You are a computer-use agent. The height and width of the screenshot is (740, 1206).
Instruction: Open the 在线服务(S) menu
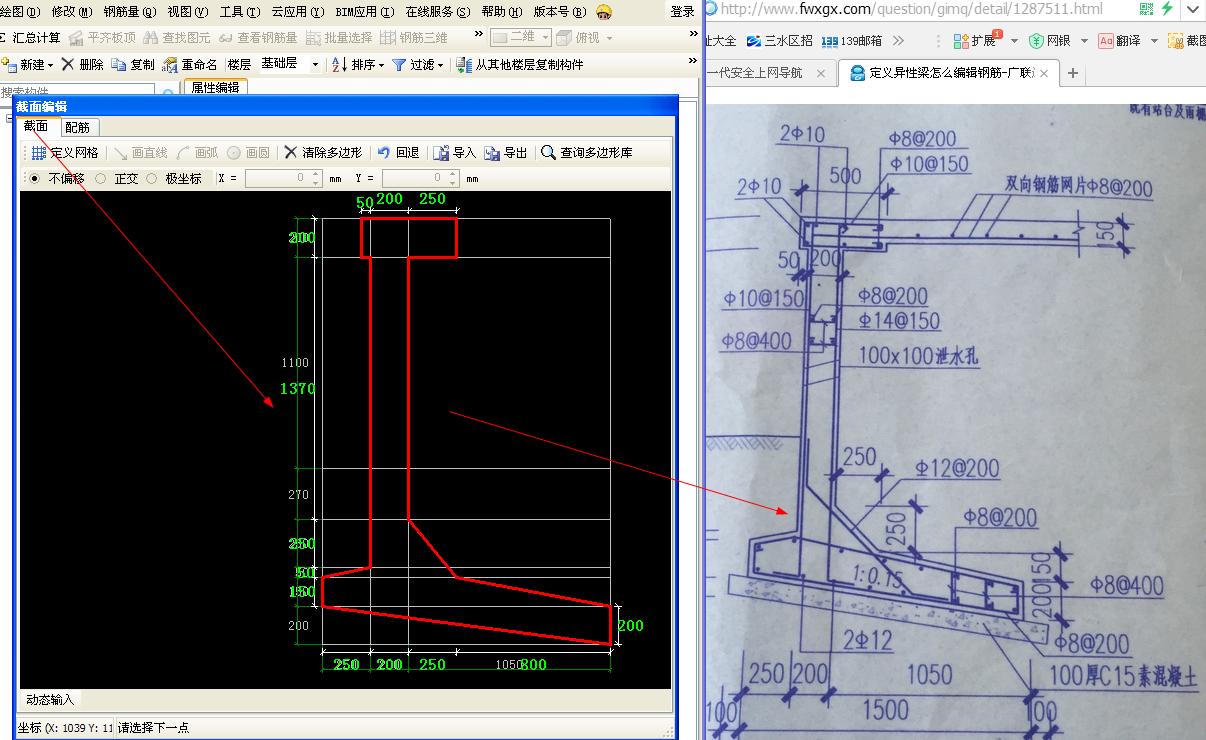[437, 12]
